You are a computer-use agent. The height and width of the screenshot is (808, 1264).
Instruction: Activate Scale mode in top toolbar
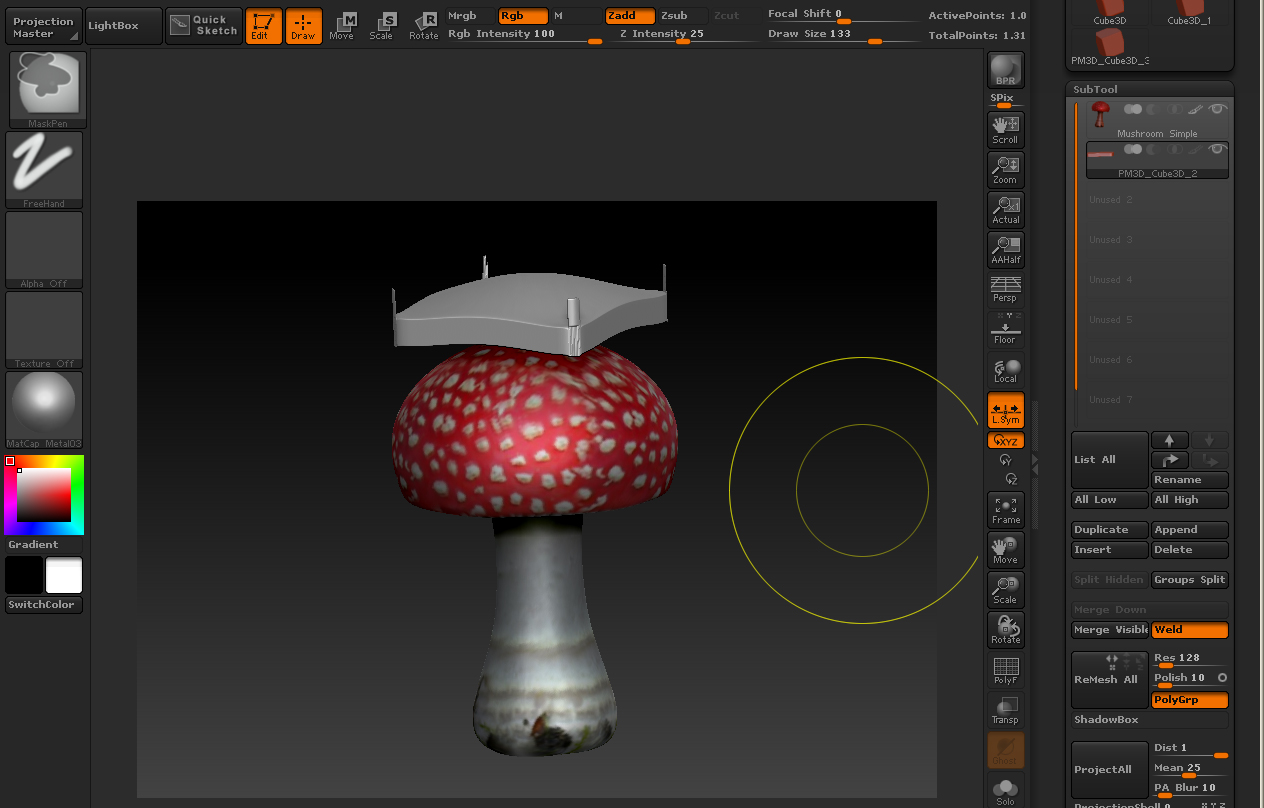tap(382, 26)
